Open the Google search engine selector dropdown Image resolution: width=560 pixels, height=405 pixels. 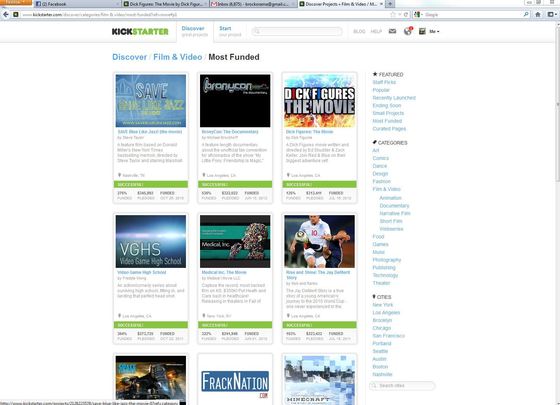pyautogui.click(x=418, y=15)
